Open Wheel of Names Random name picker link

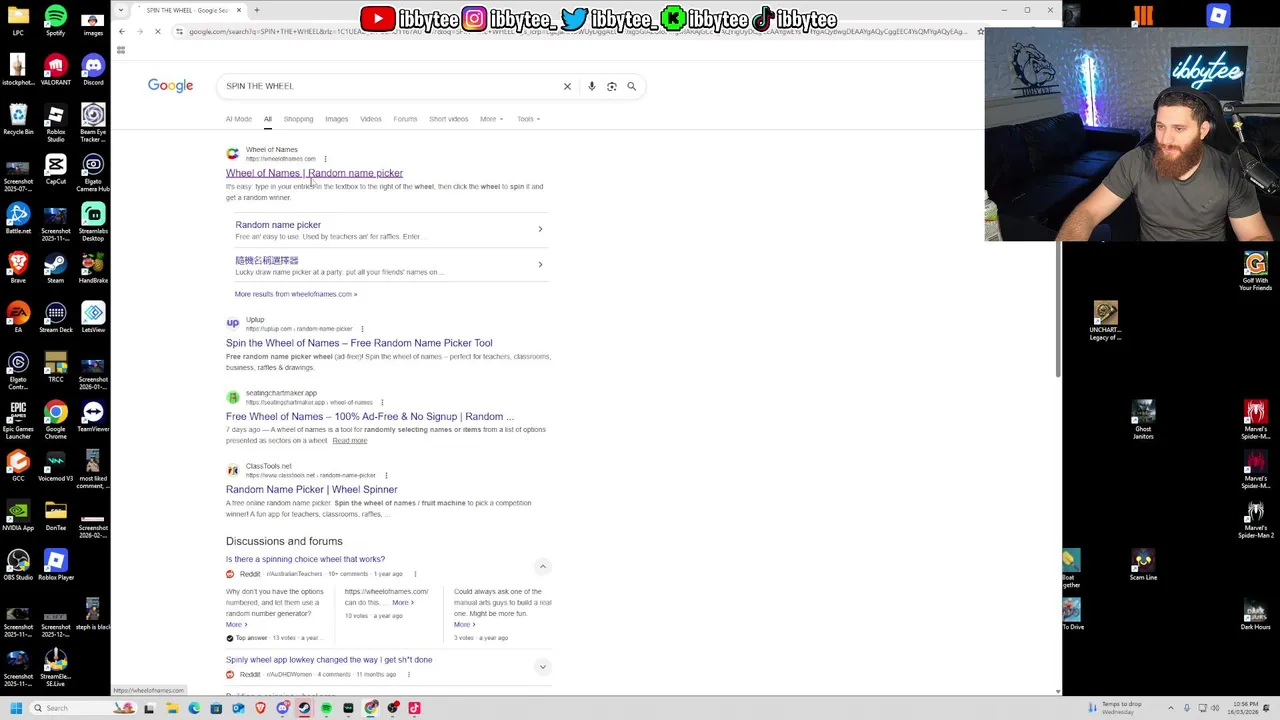(314, 173)
